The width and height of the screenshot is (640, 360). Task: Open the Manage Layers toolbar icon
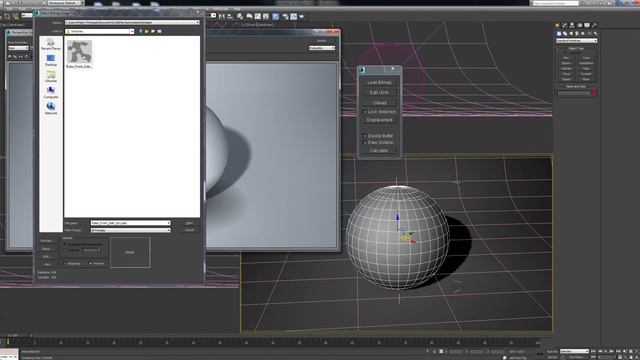click(x=240, y=16)
